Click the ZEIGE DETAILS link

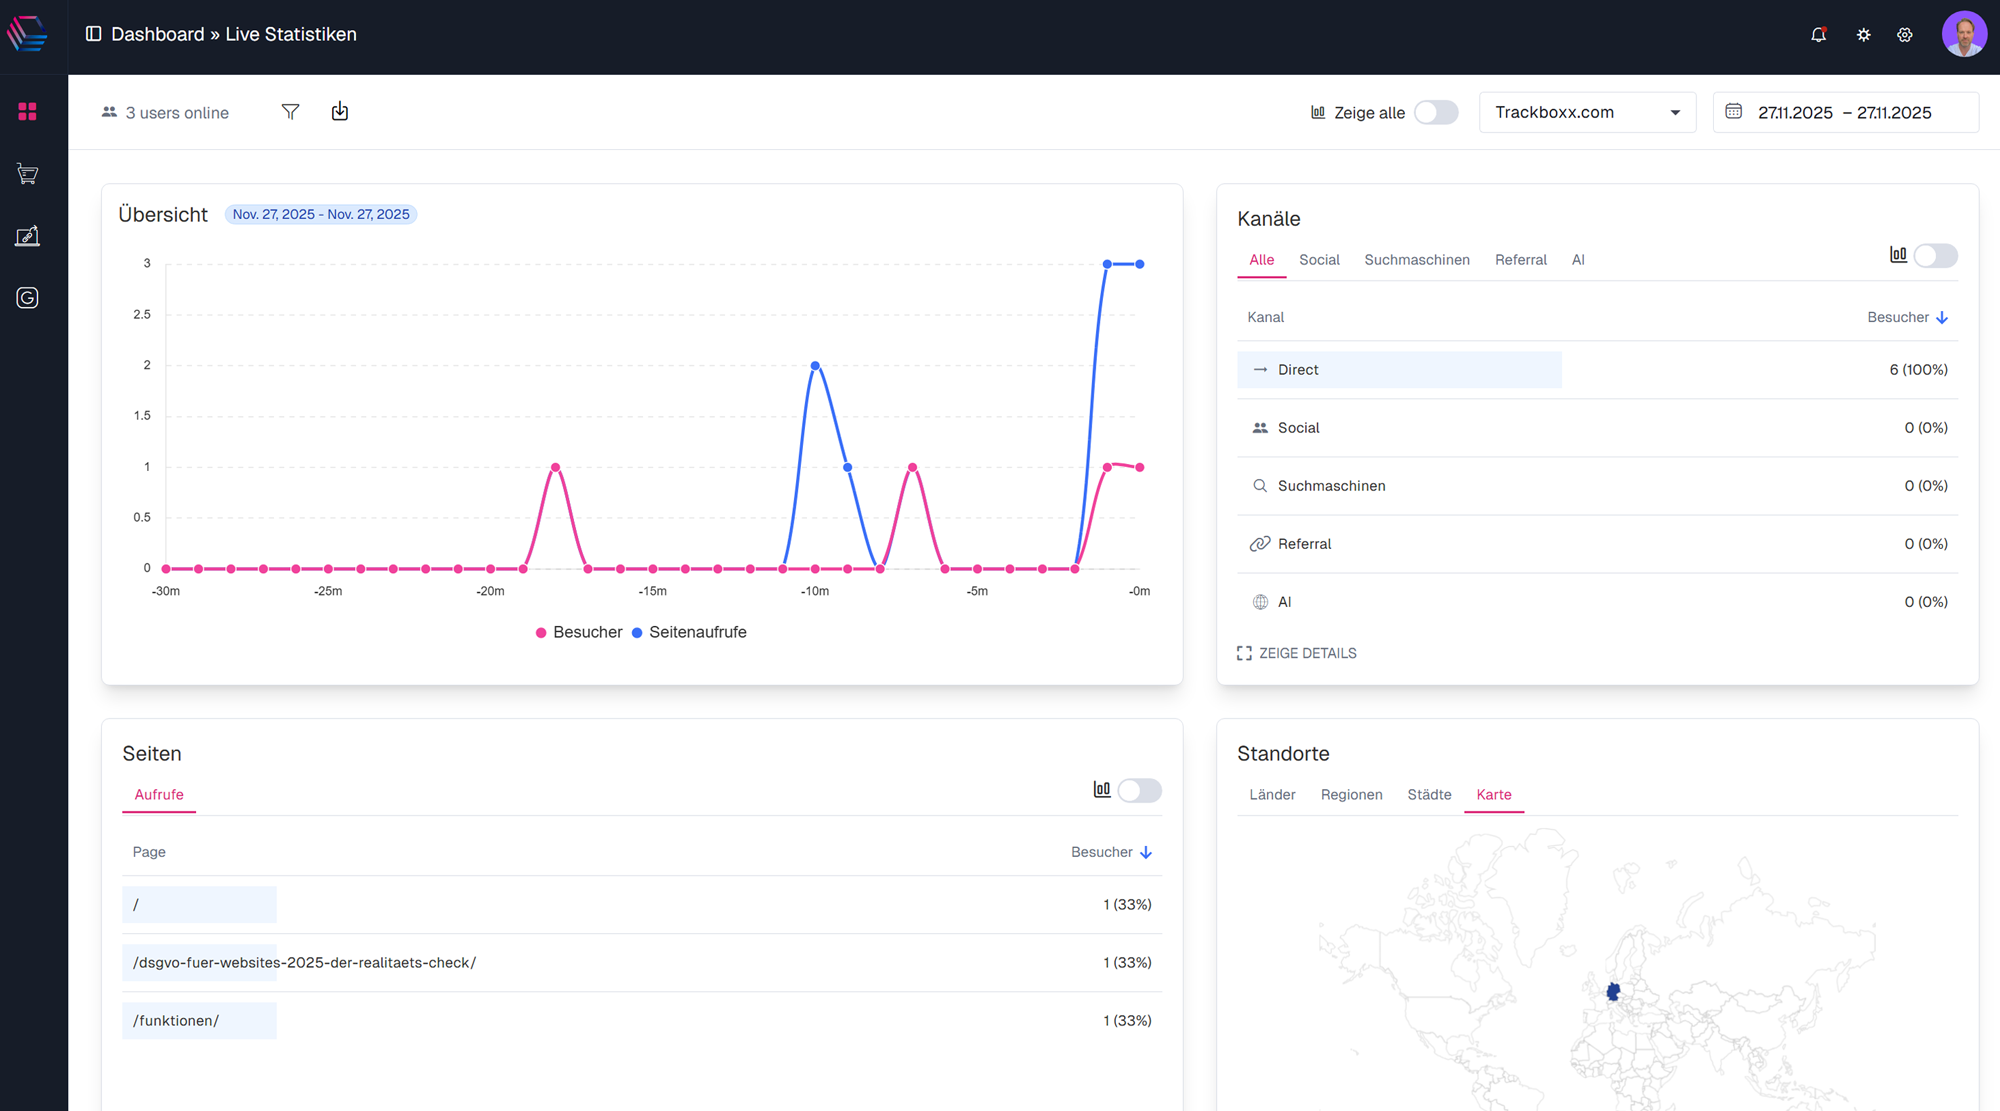pyautogui.click(x=1297, y=654)
